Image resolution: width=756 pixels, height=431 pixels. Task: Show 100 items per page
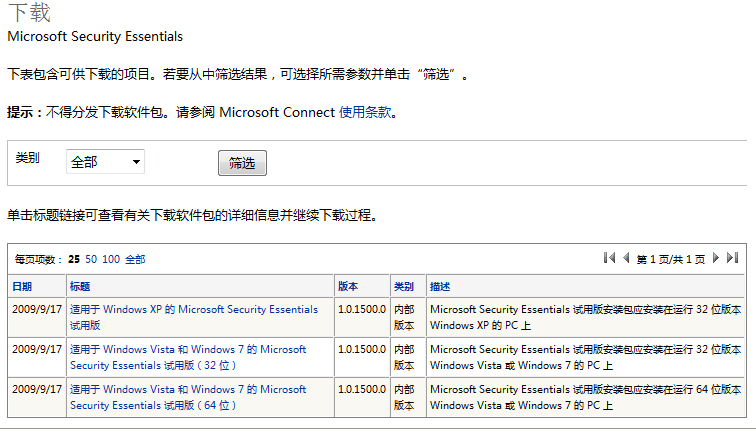click(111, 259)
